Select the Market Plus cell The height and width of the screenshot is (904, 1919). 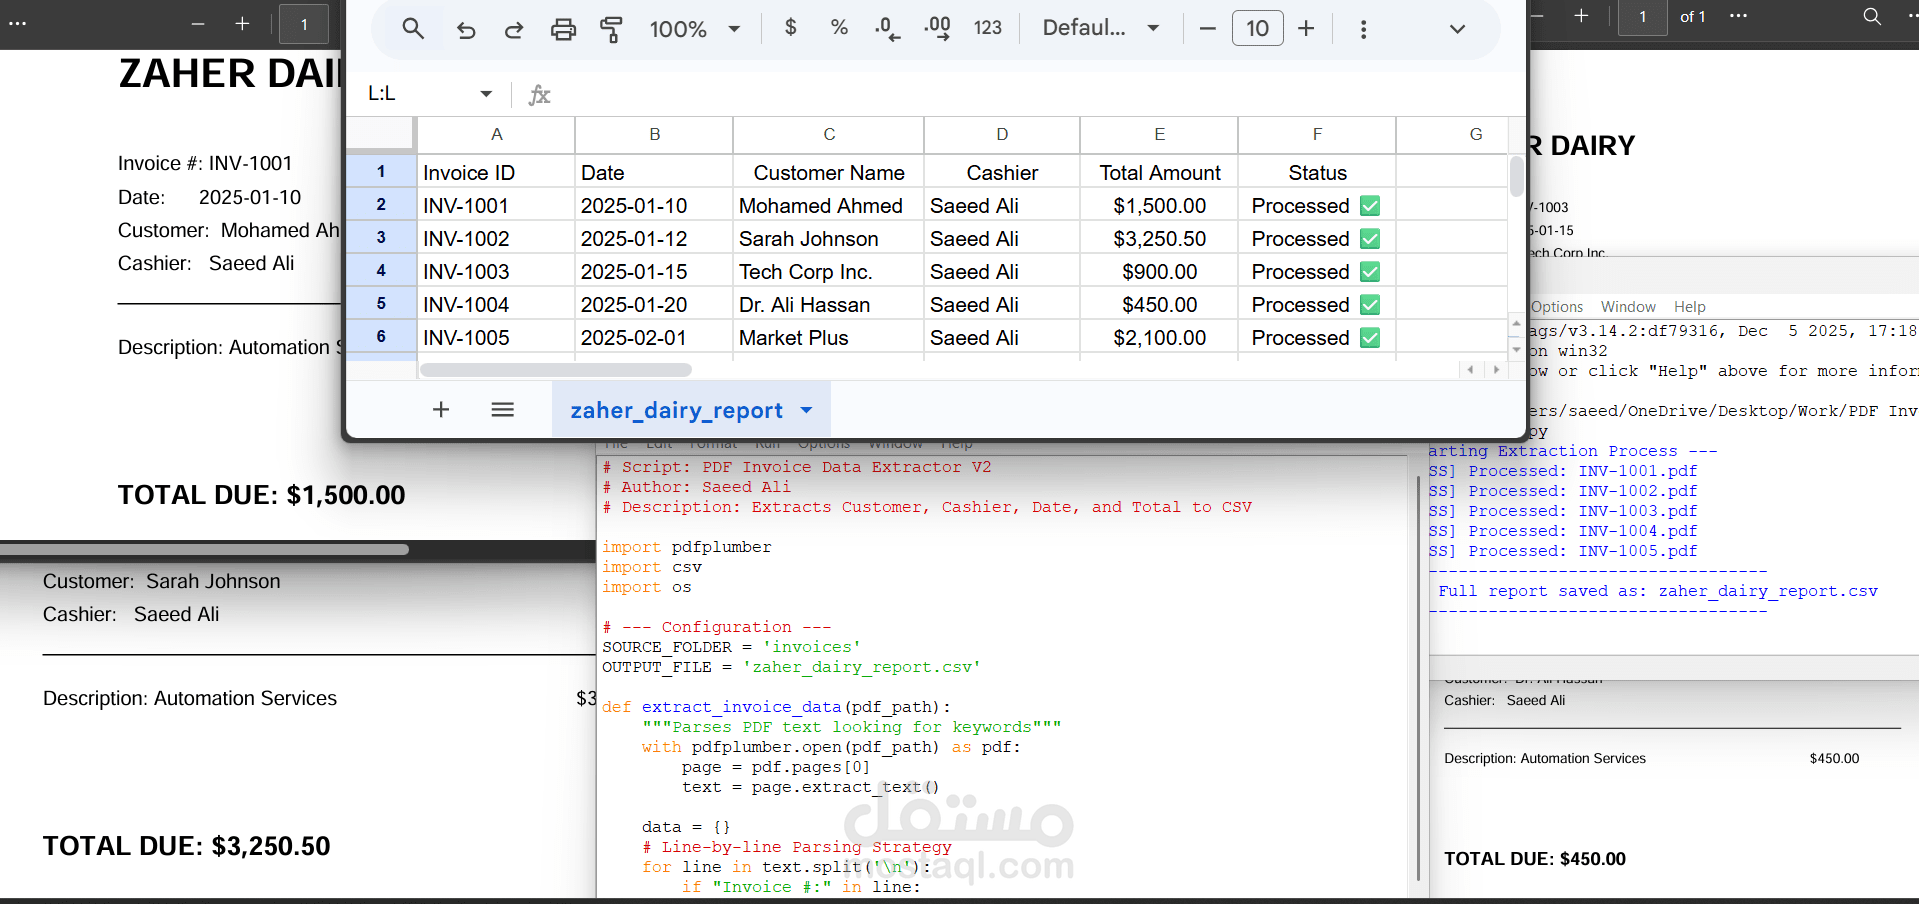828,338
